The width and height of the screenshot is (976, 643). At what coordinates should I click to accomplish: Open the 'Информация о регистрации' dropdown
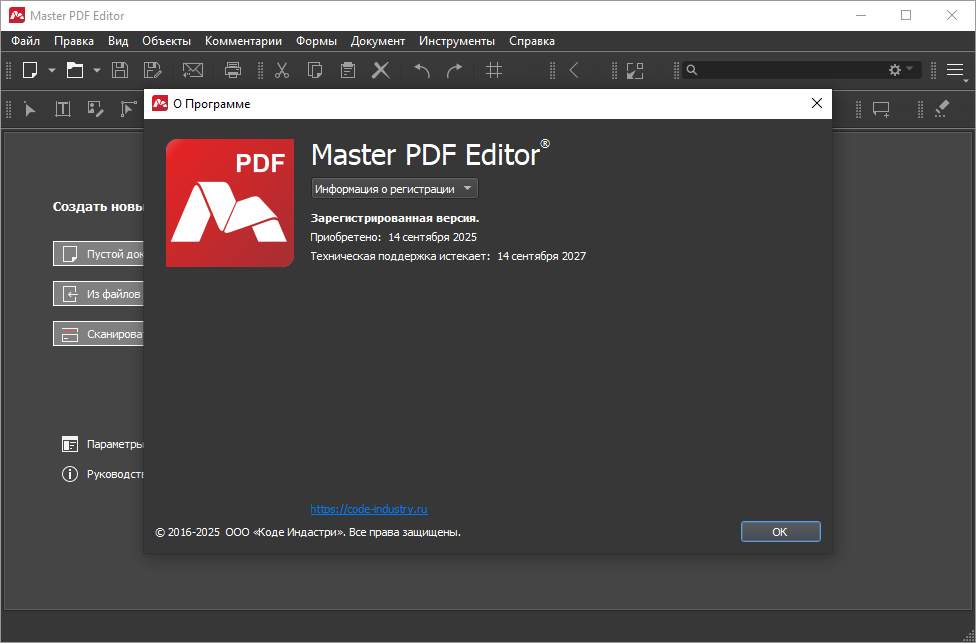coord(394,188)
